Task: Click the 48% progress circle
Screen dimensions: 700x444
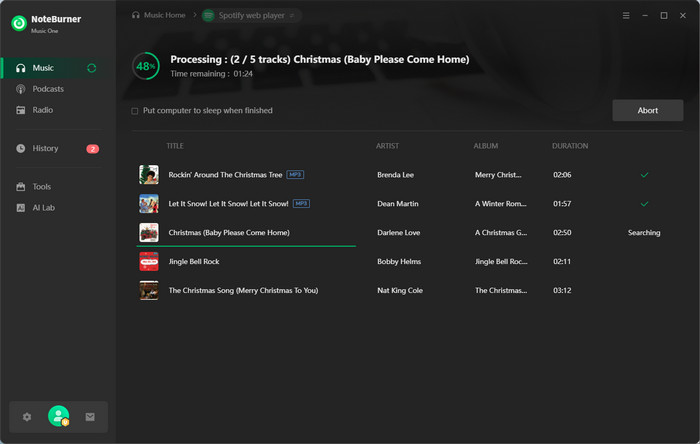Action: (x=146, y=66)
